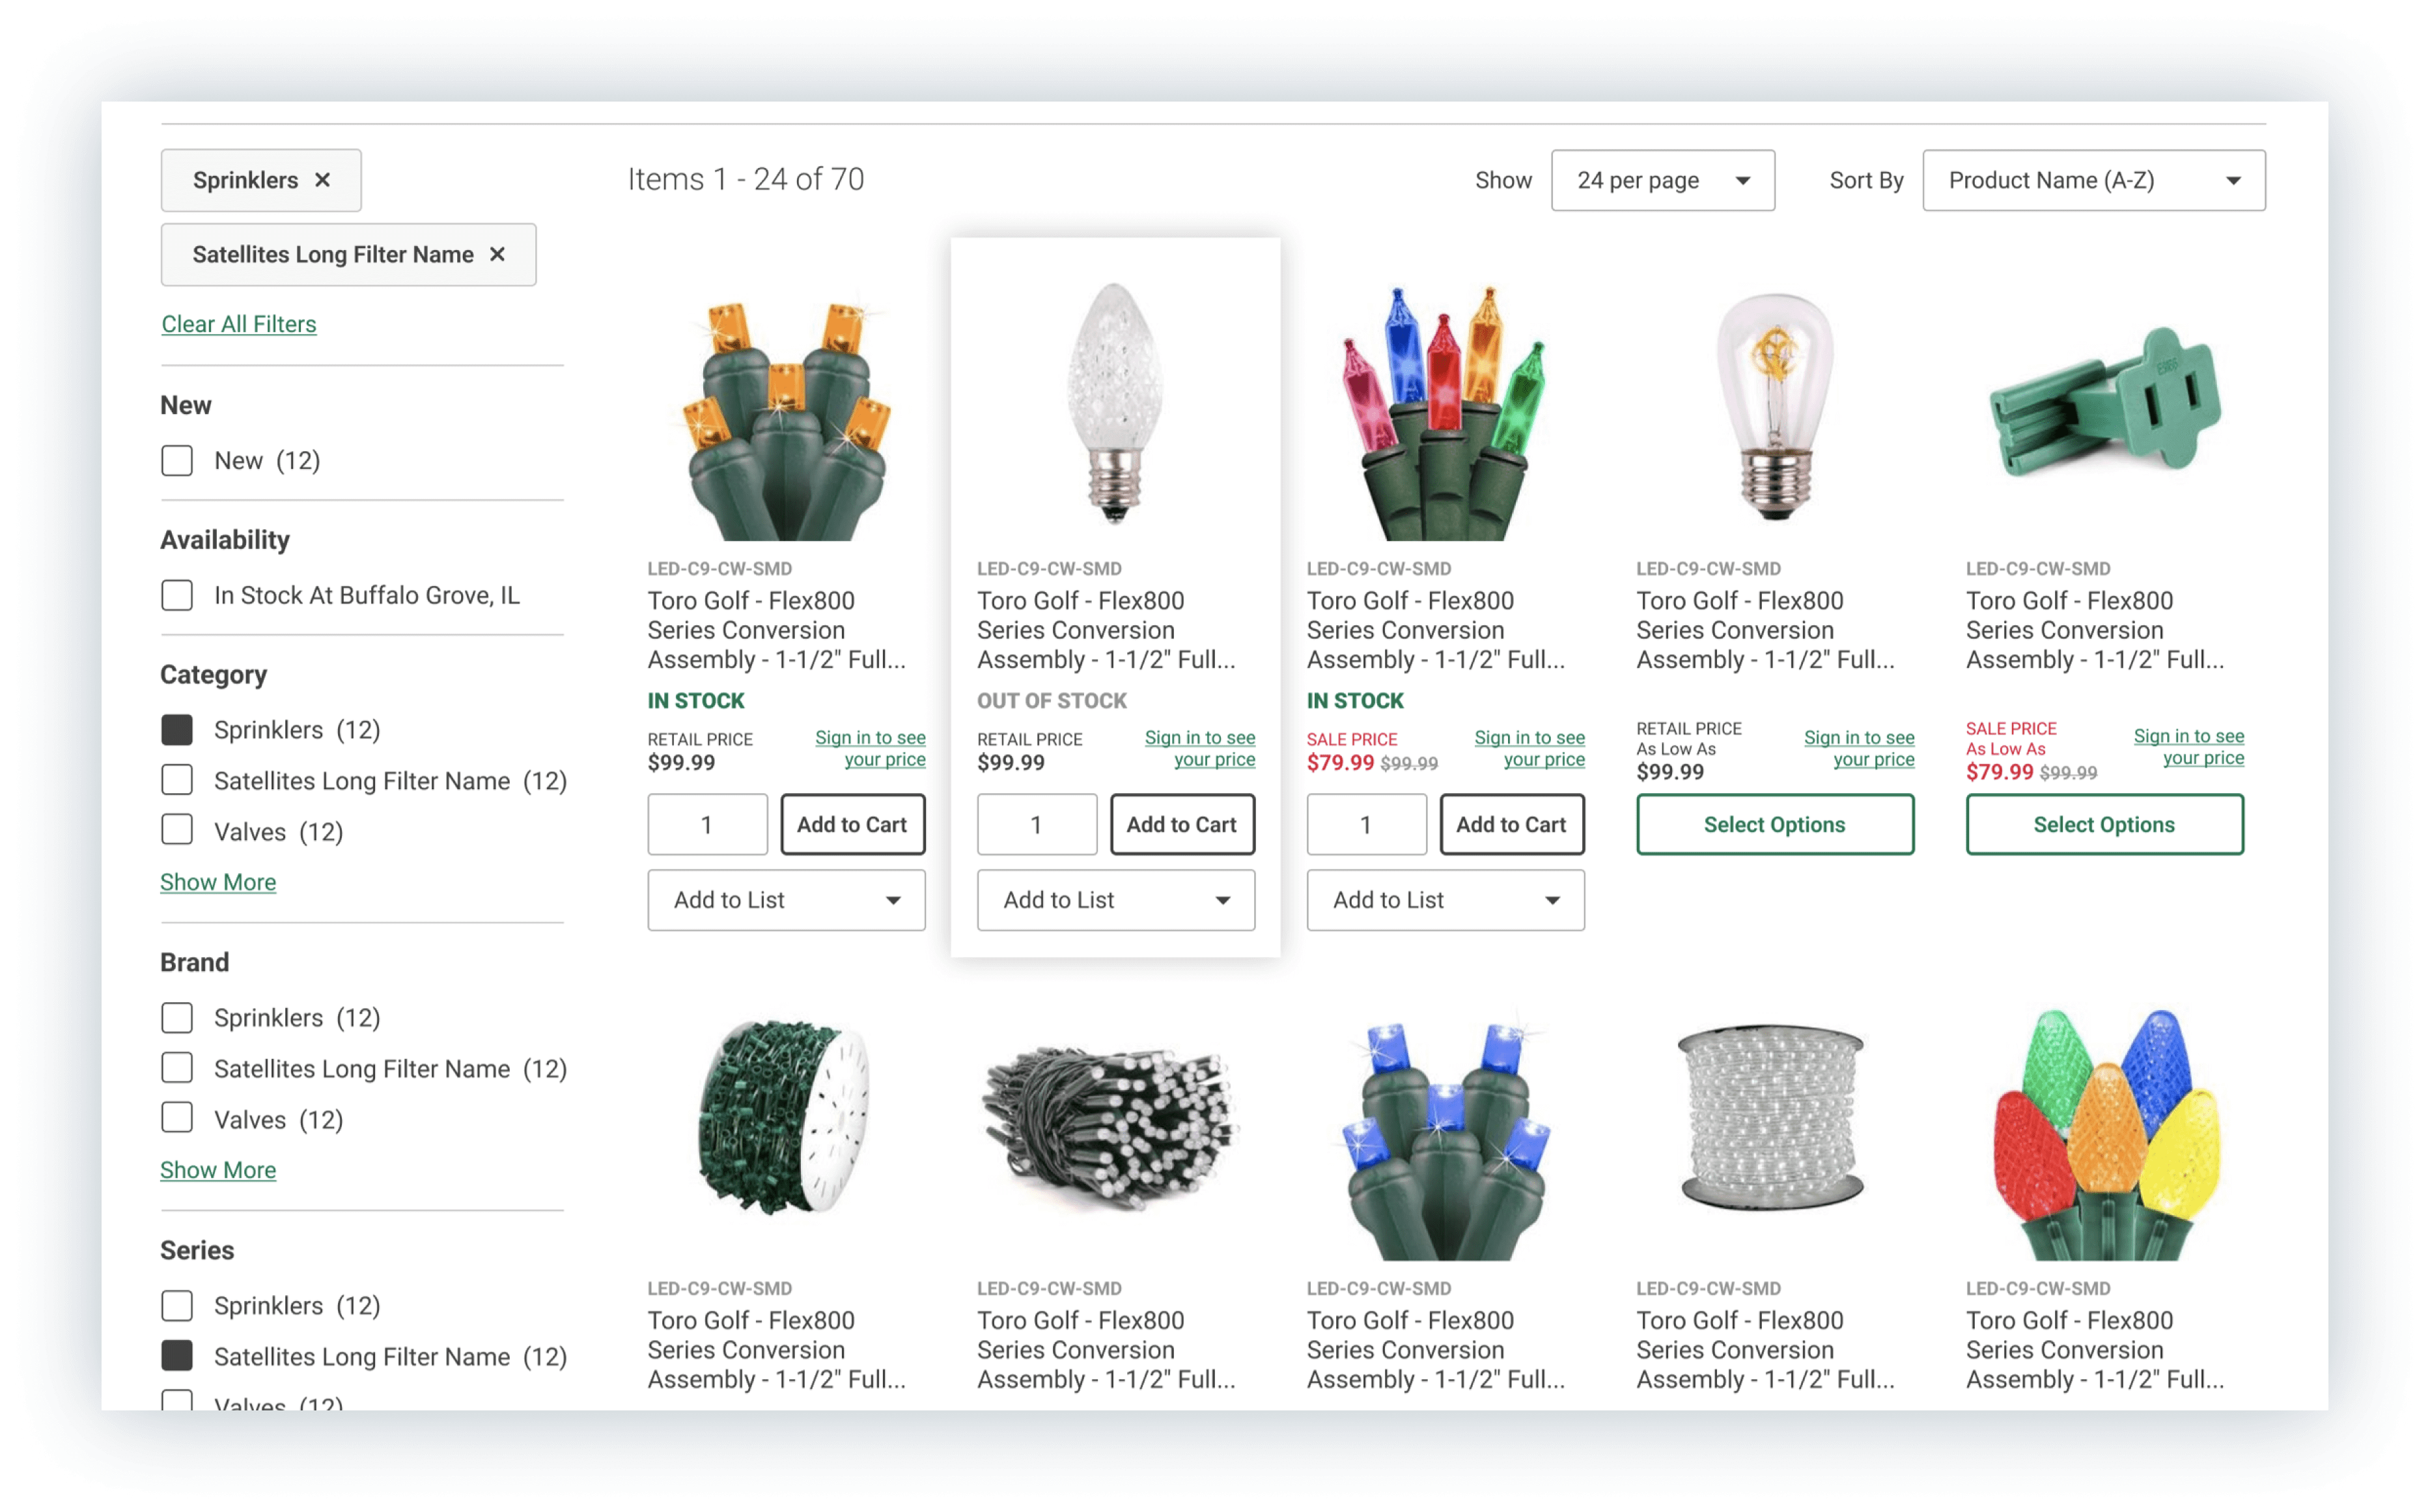Click the Clear All Filters link
Screen dimensions: 2430x1512
tap(239, 324)
